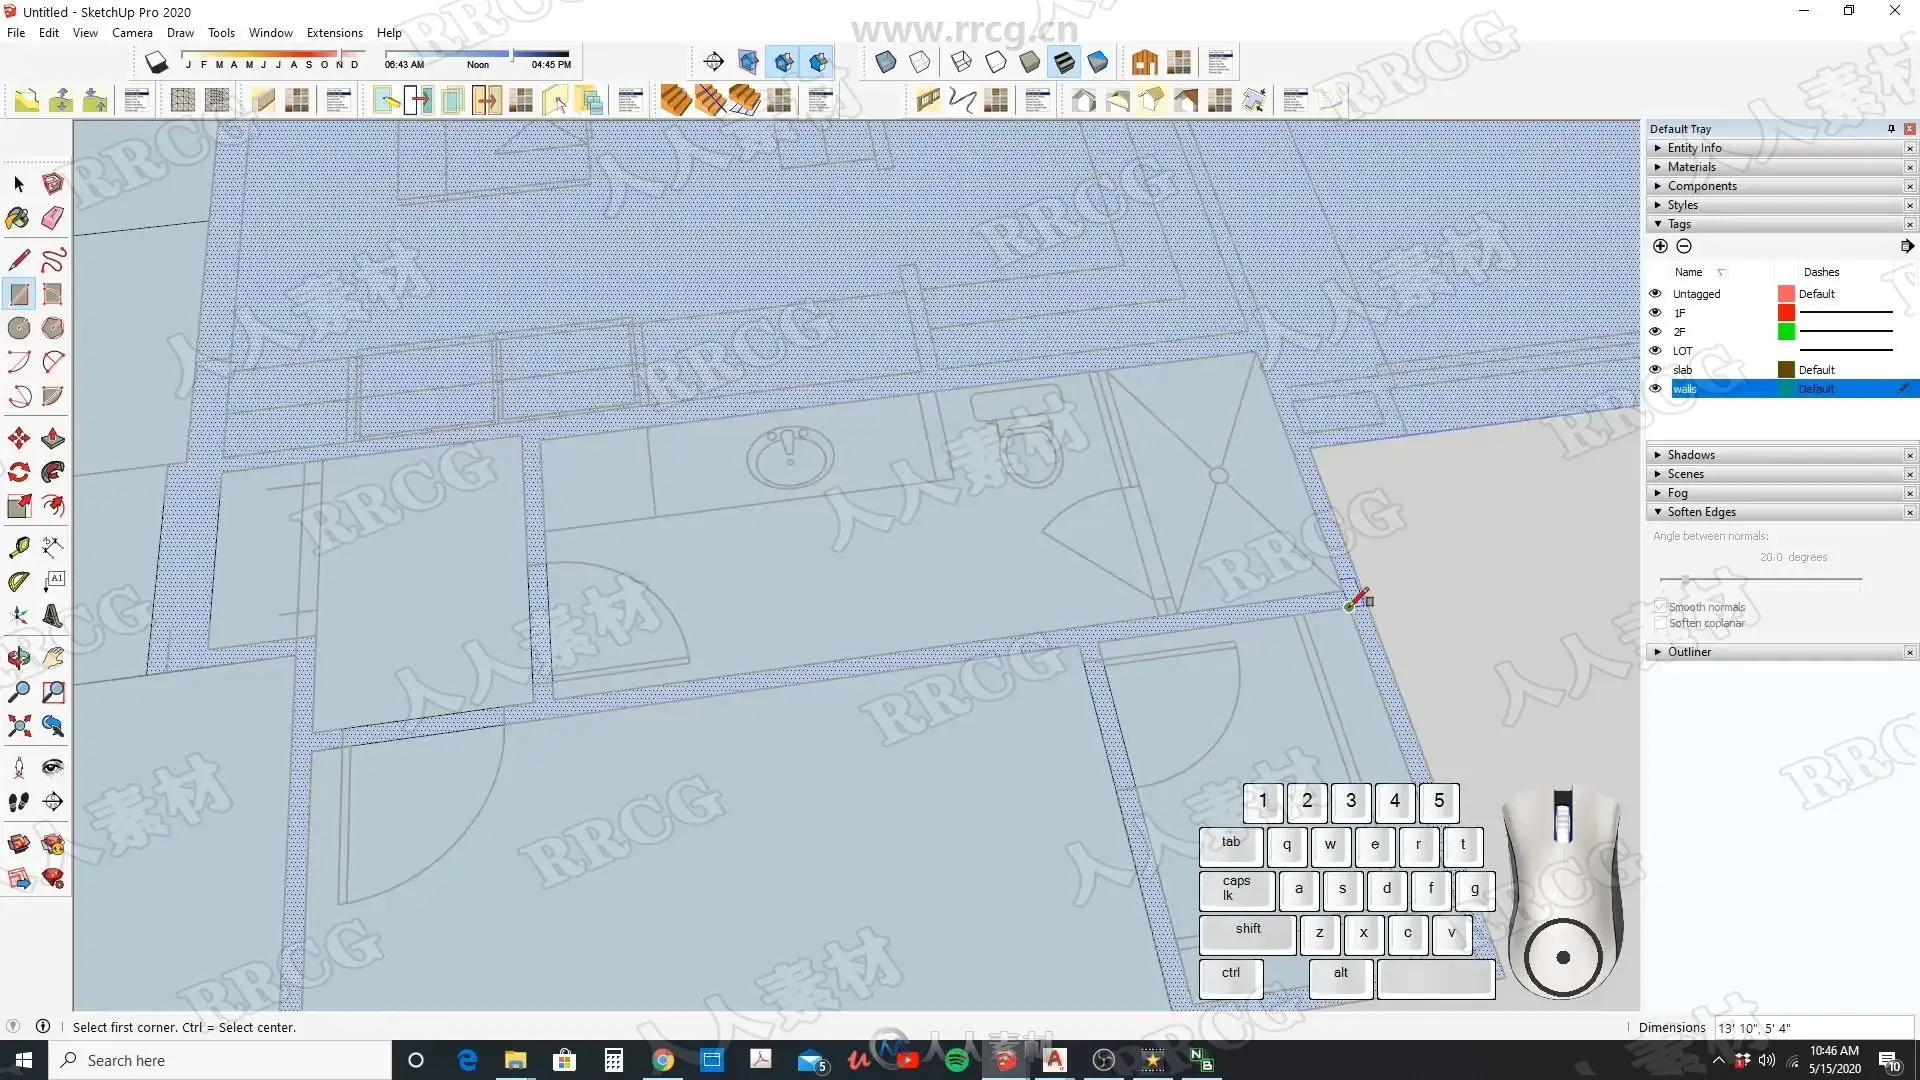Click the 2F tag green color swatch

pos(1786,332)
